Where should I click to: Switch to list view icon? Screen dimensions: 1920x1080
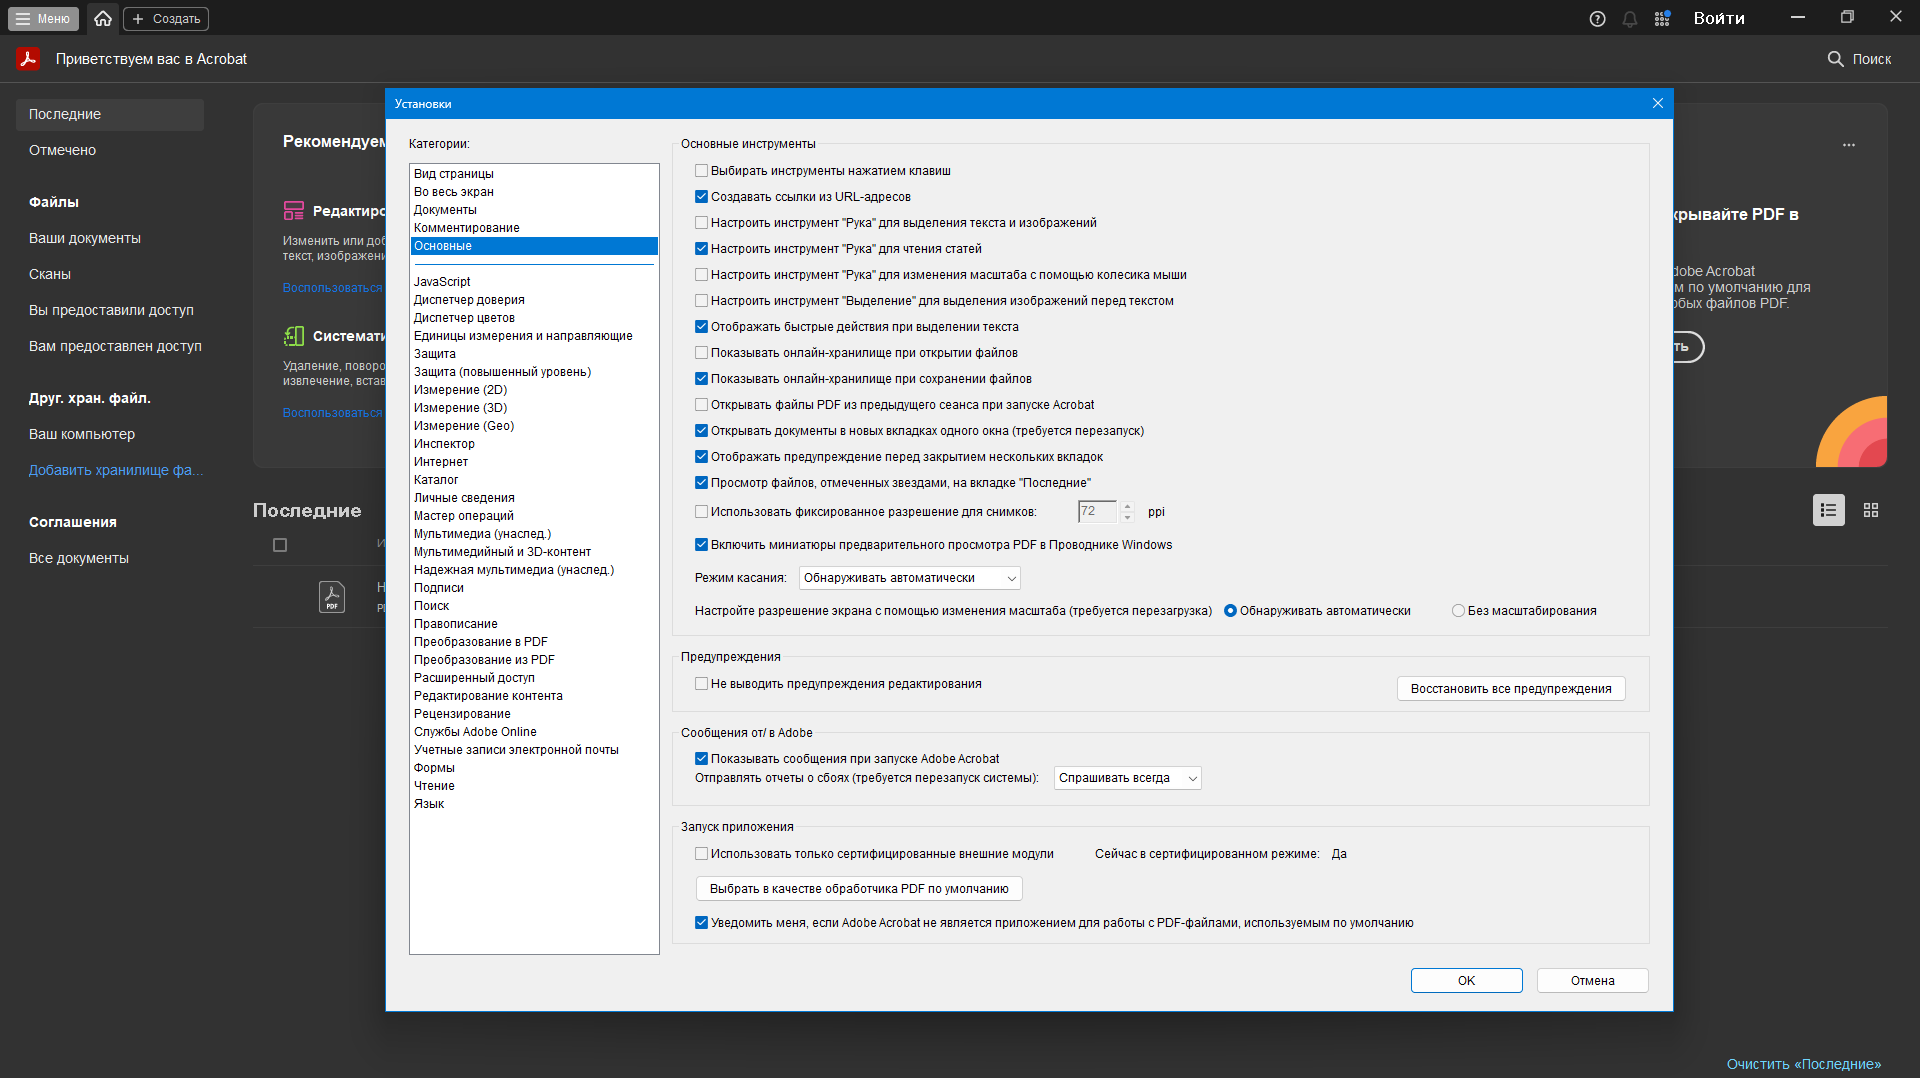click(x=1828, y=510)
